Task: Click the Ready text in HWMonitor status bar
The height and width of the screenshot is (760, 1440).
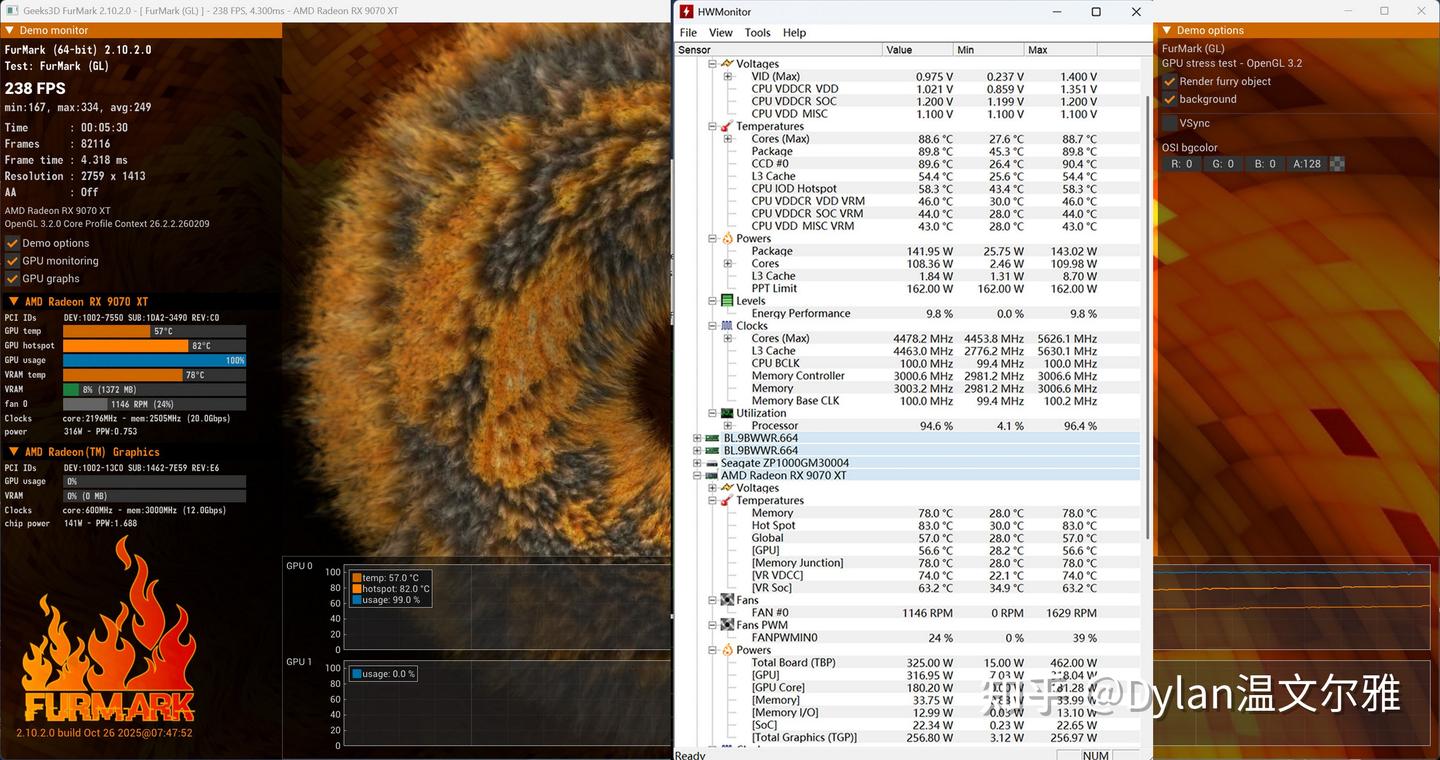Action: coord(691,755)
